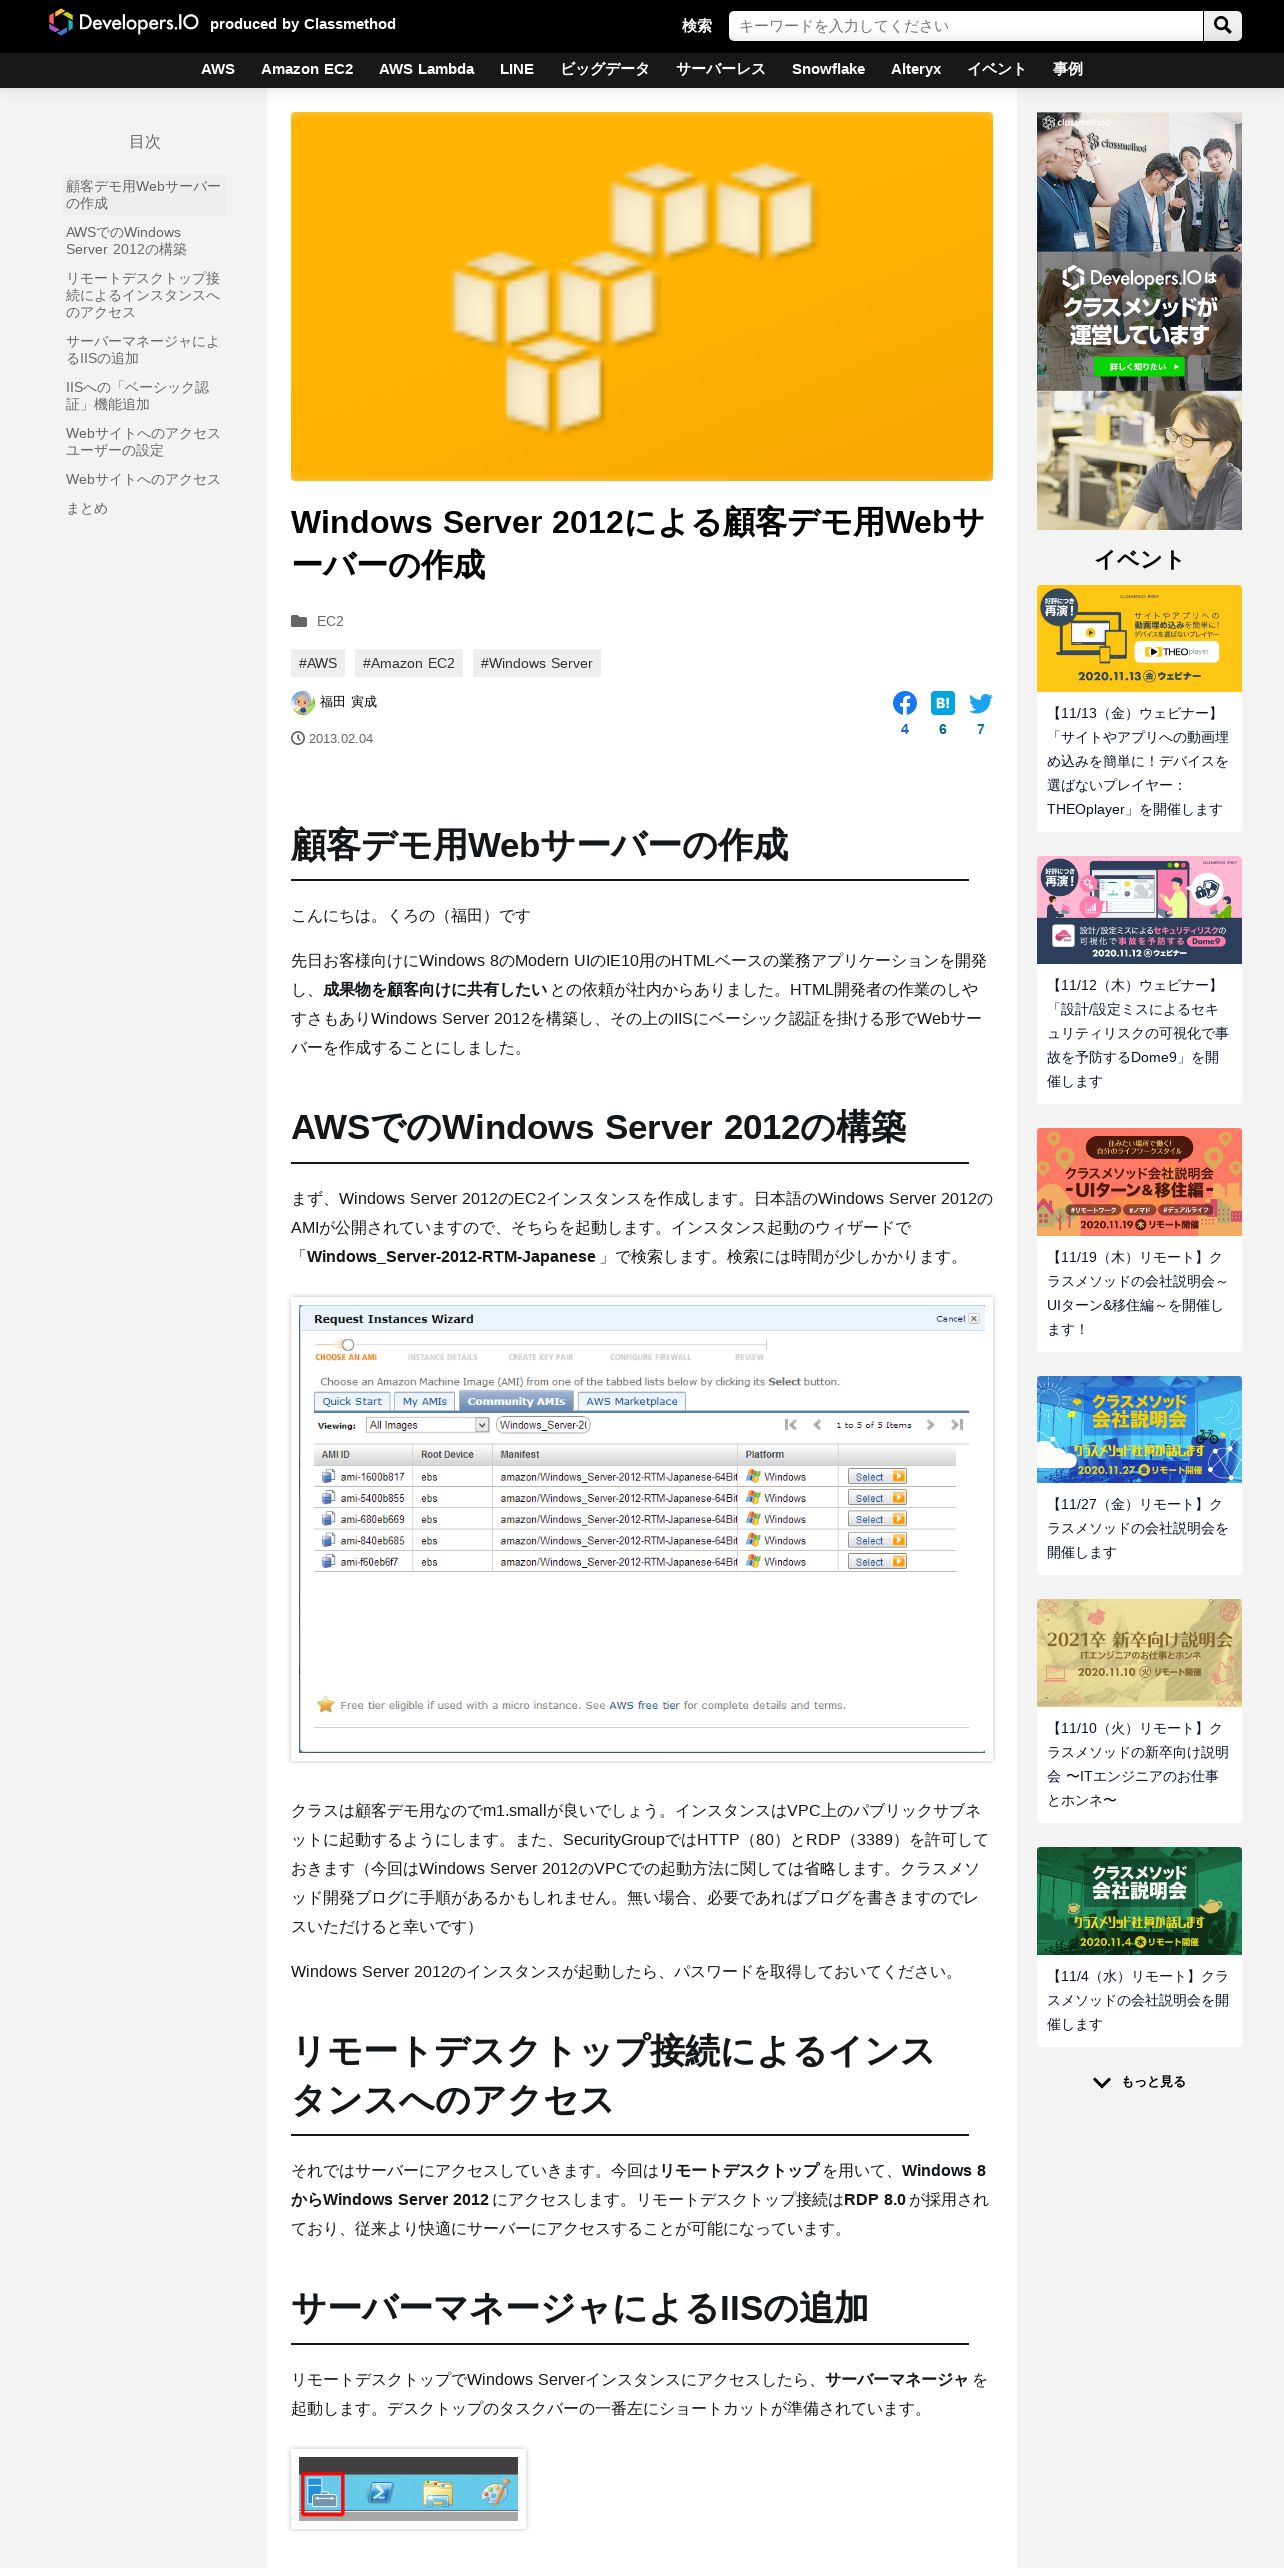Screen dimensions: 1284x2568
Task: Click the クラスメソッドが運営しています sidebar banner
Action: [1139, 321]
